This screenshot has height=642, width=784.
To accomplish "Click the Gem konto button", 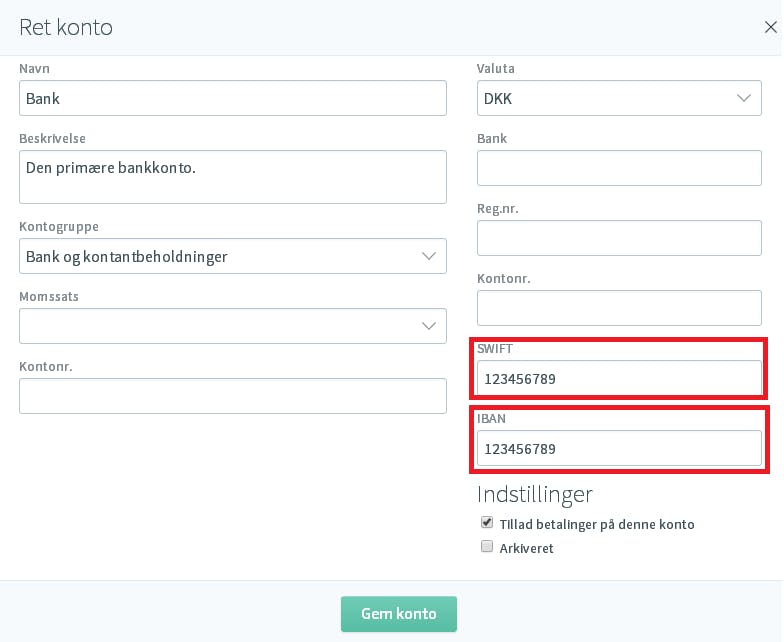I will pos(398,614).
